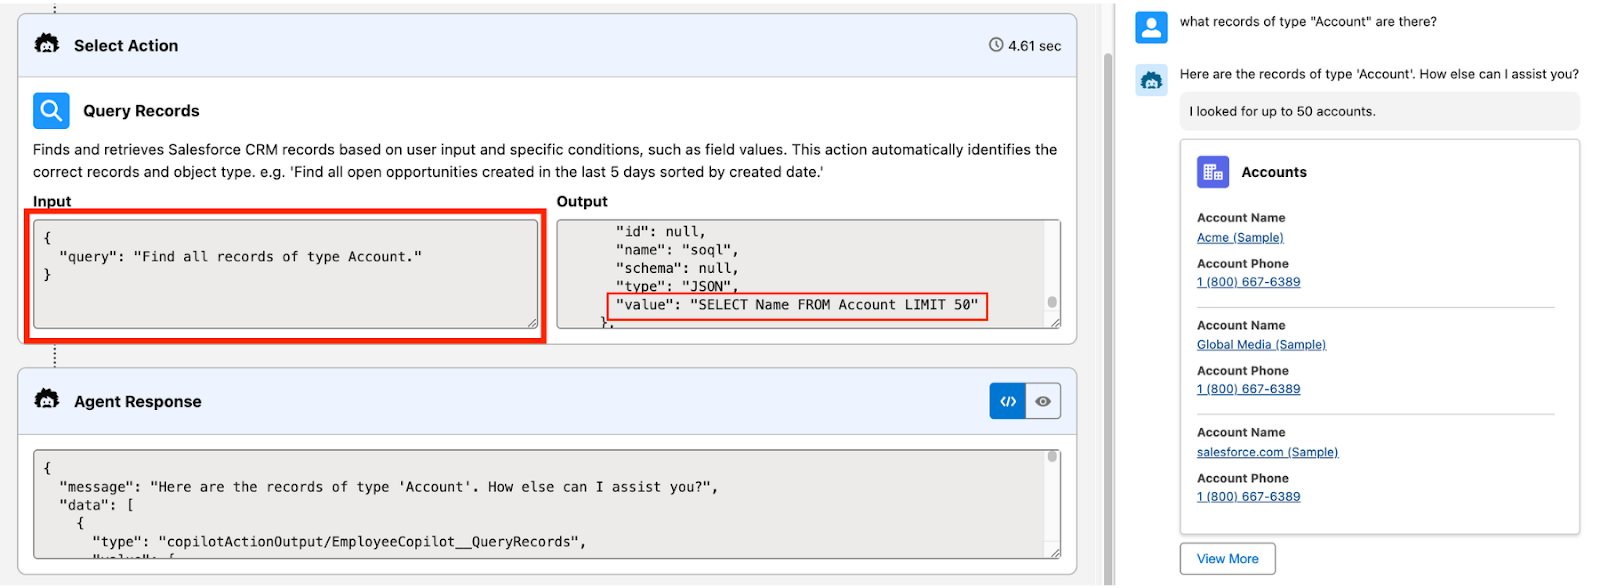Click the agent avatar icon in chat

(x=1151, y=80)
